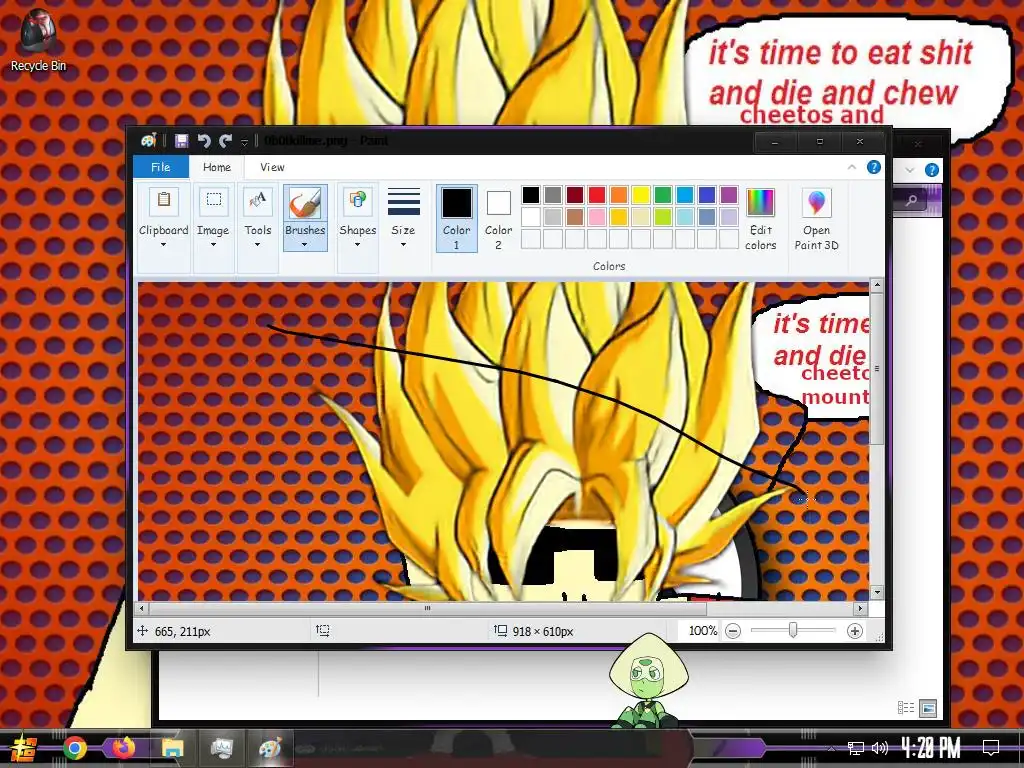Click the horizontal scrollbar left arrow
The width and height of the screenshot is (1024, 768).
pos(142,608)
